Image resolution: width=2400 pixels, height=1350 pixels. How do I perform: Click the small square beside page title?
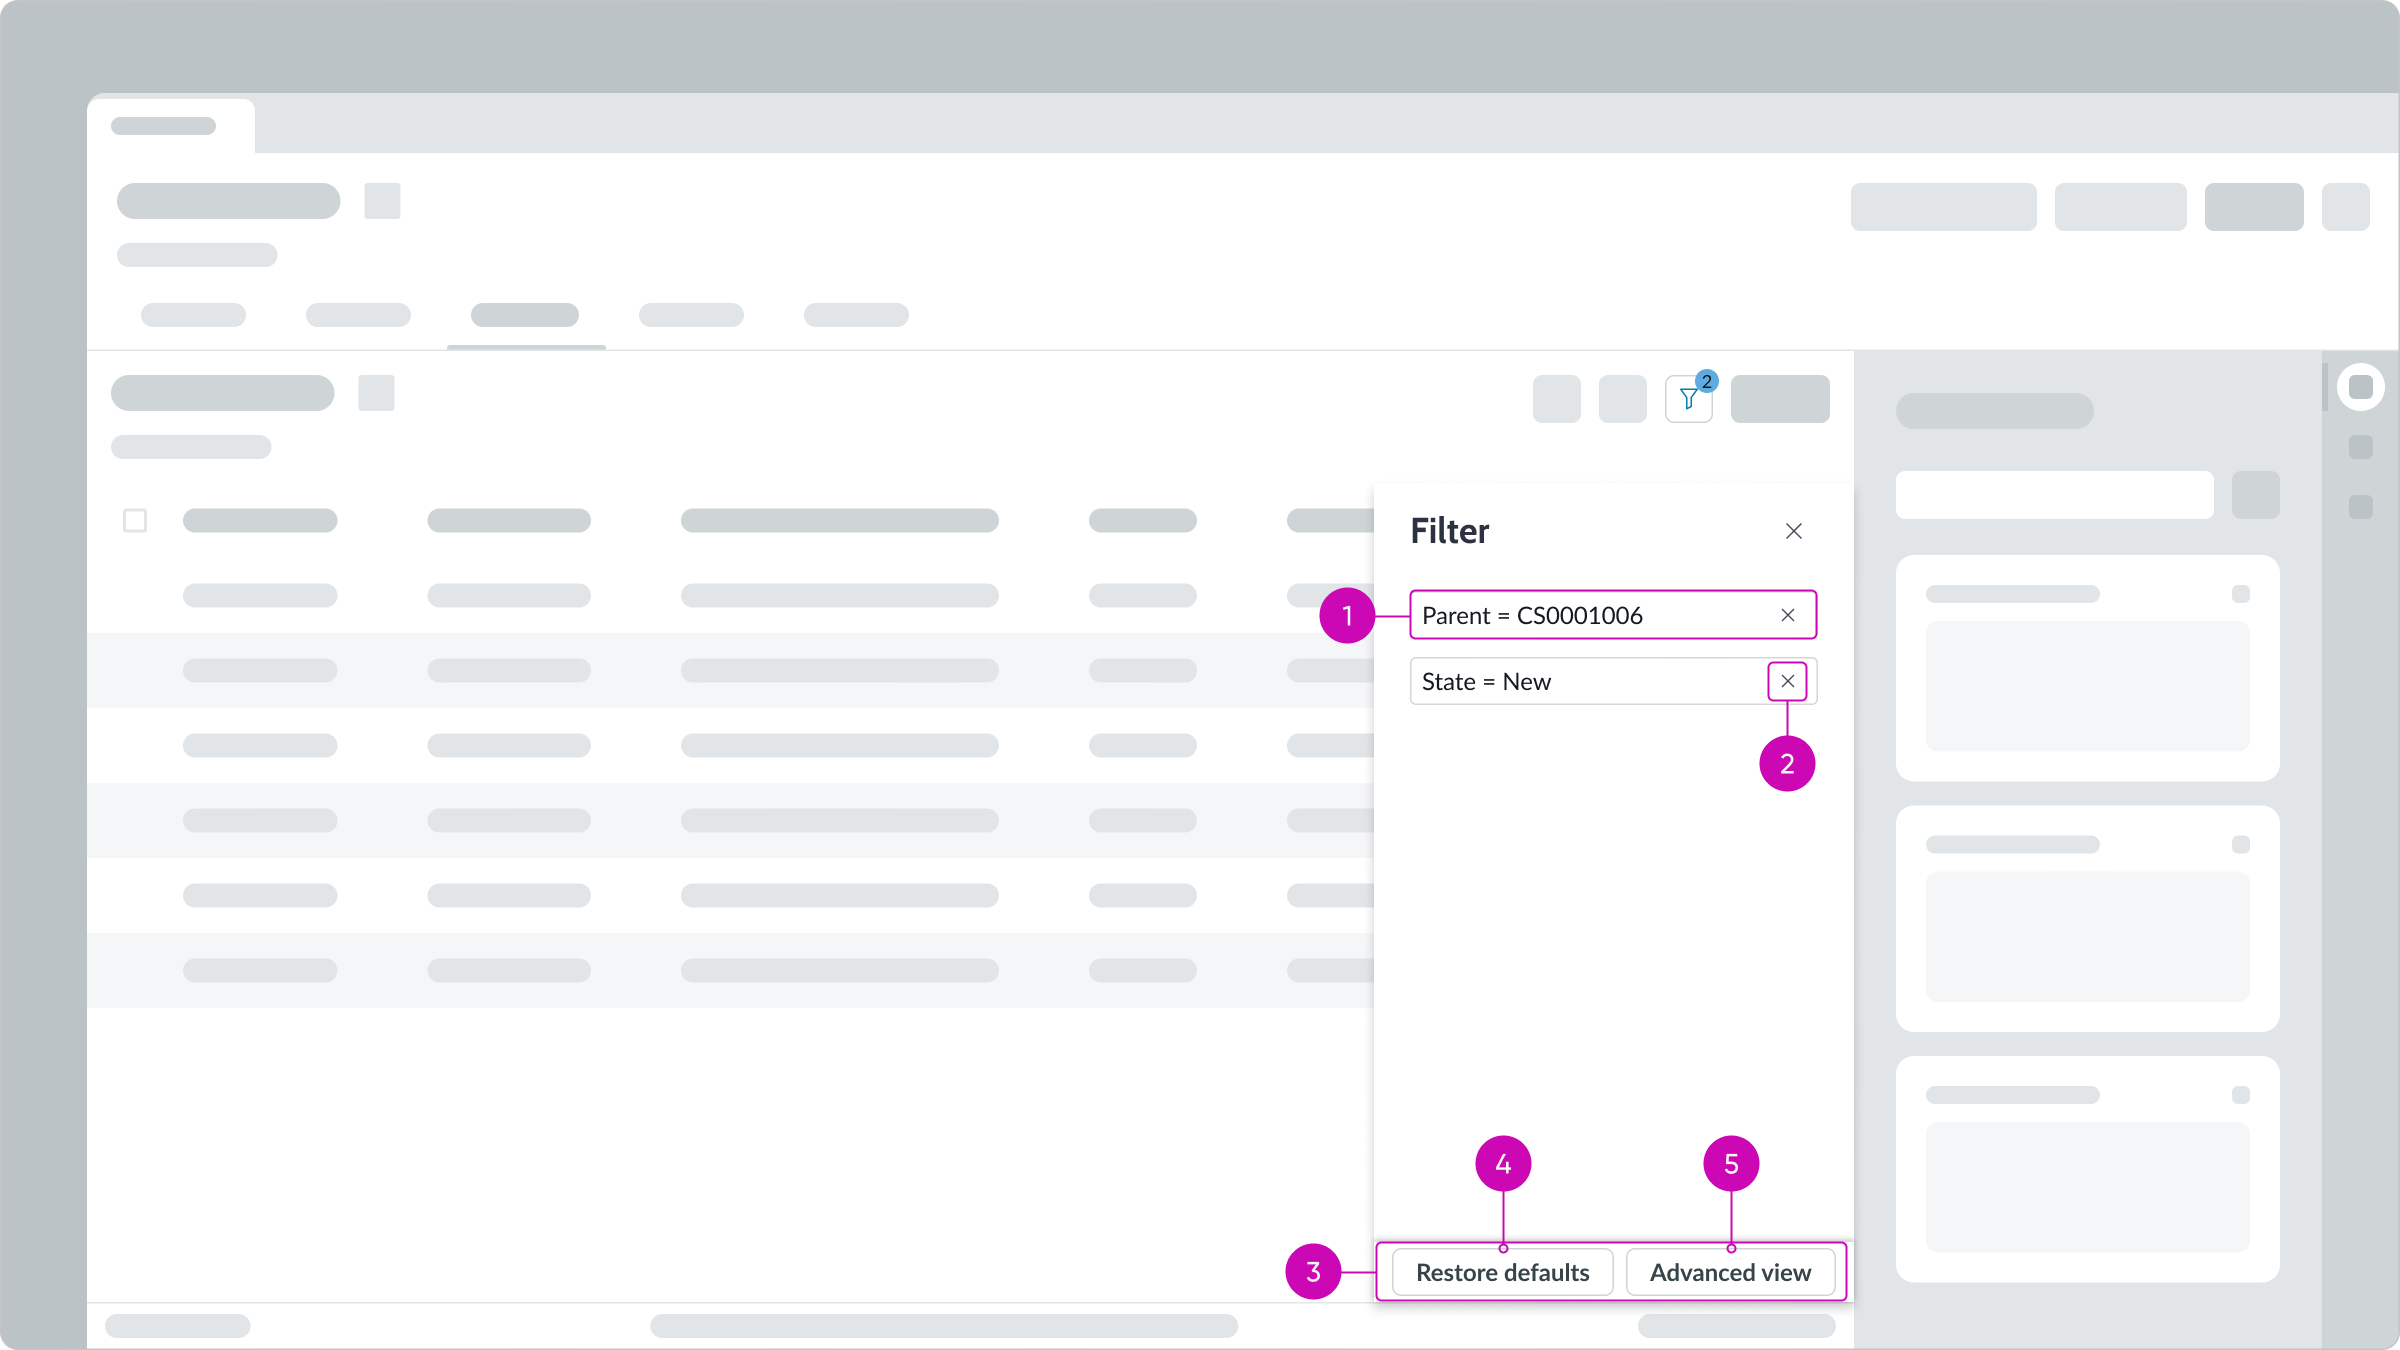382,201
